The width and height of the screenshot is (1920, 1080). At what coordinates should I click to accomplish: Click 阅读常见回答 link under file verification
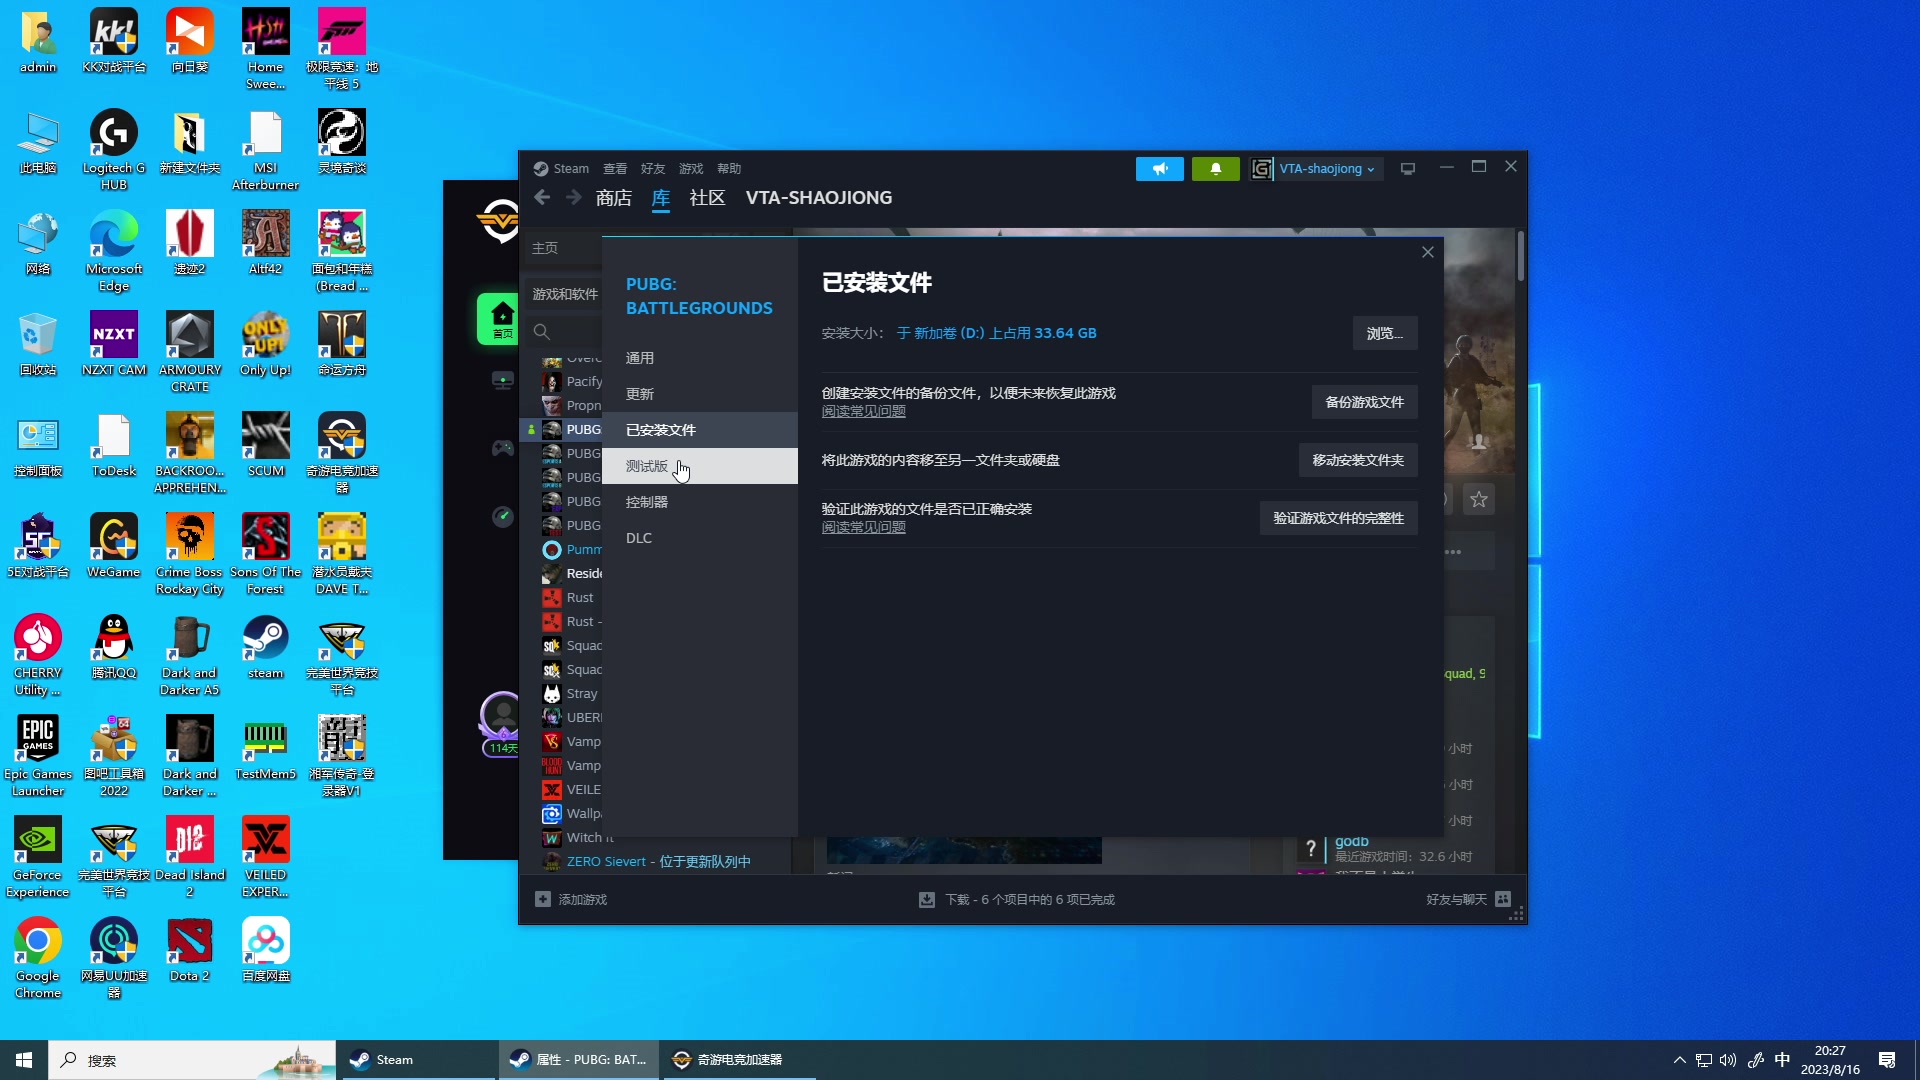tap(862, 527)
